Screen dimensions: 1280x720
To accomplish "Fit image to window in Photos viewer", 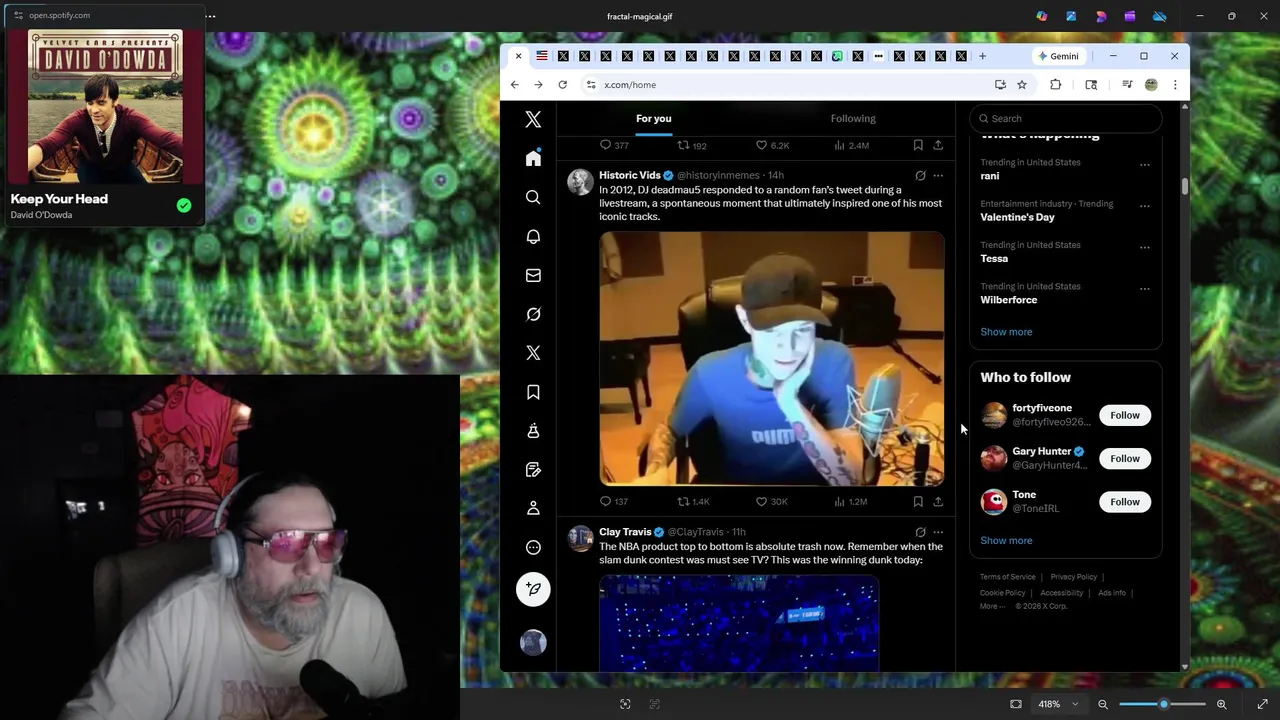I will [x=1016, y=704].
